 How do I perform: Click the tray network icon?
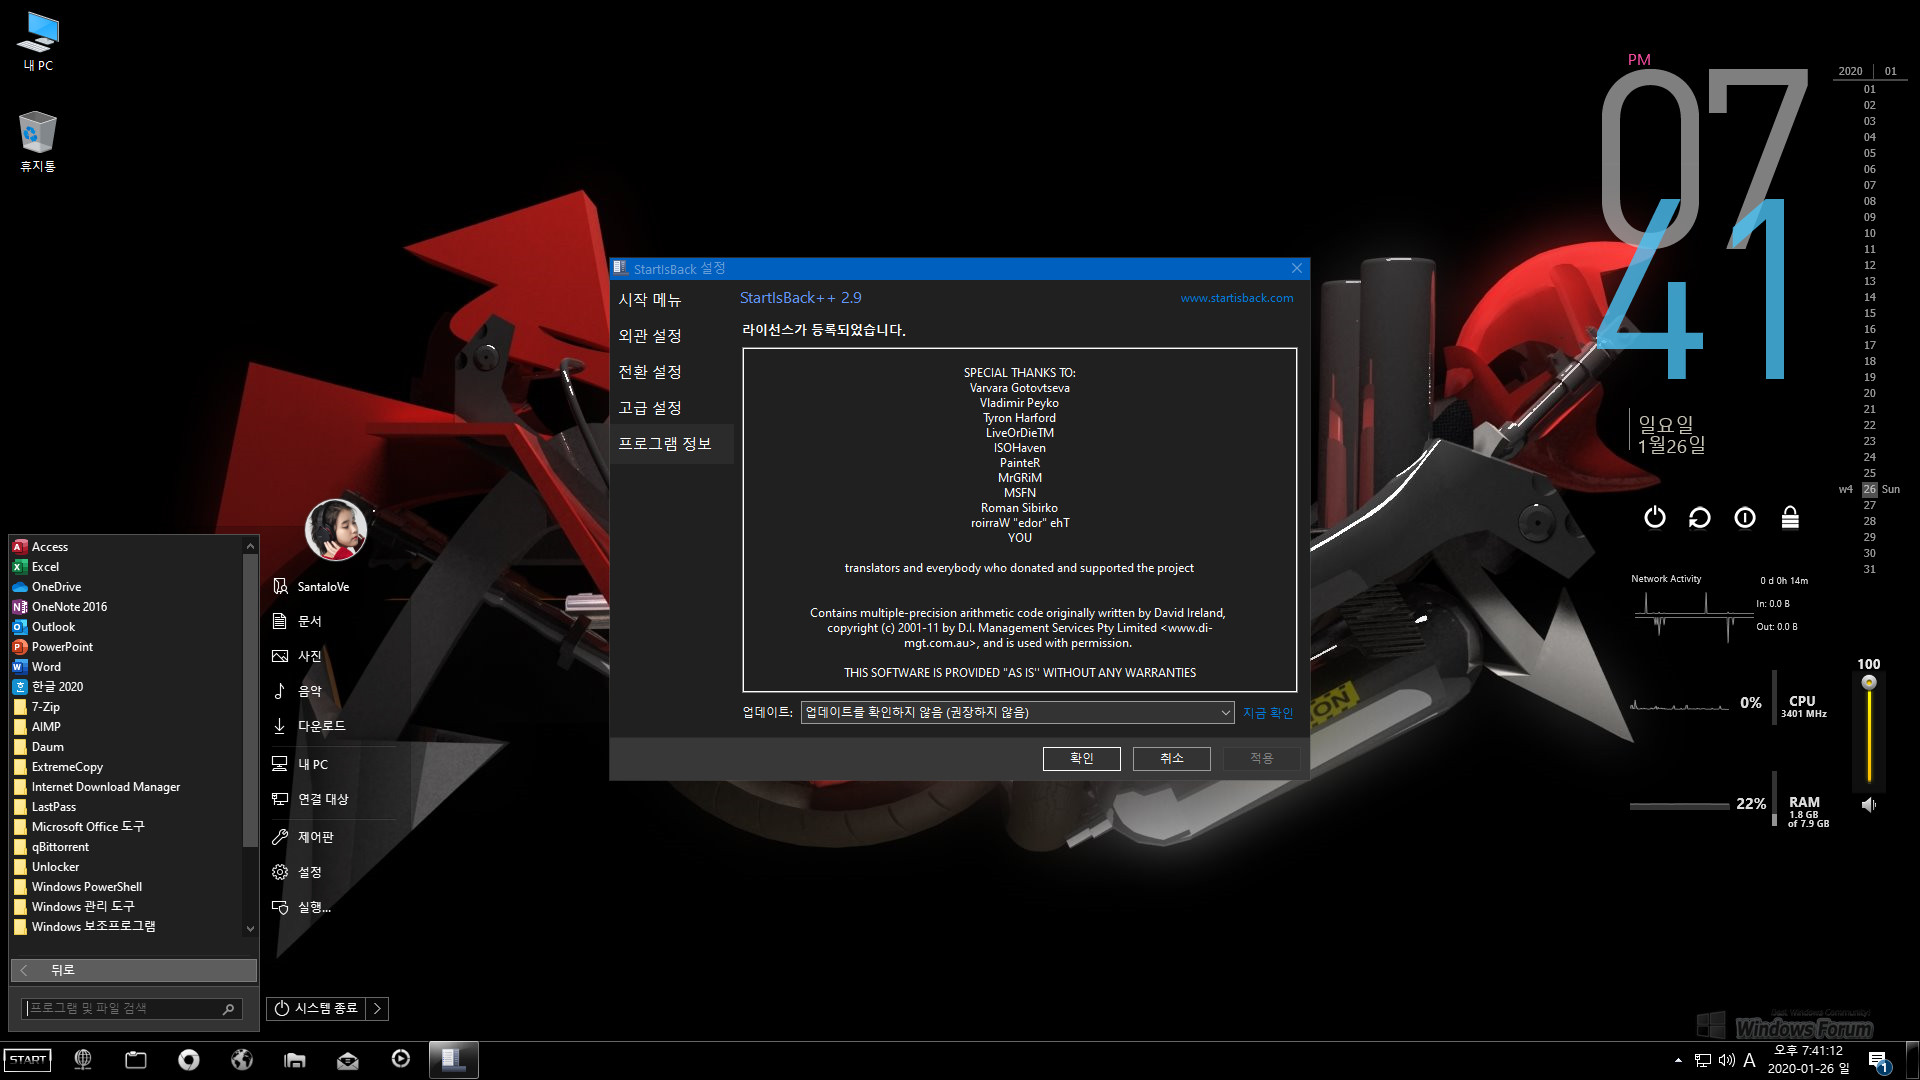(1703, 1060)
